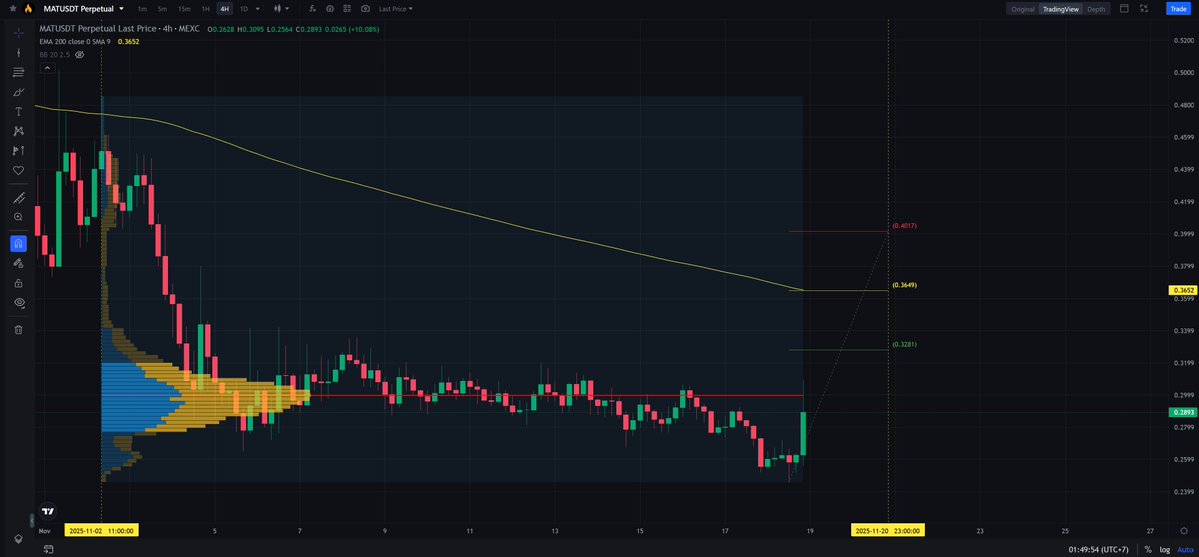The image size is (1199, 557).
Task: Open the prediction and measurement tools
Action: pos(19,151)
